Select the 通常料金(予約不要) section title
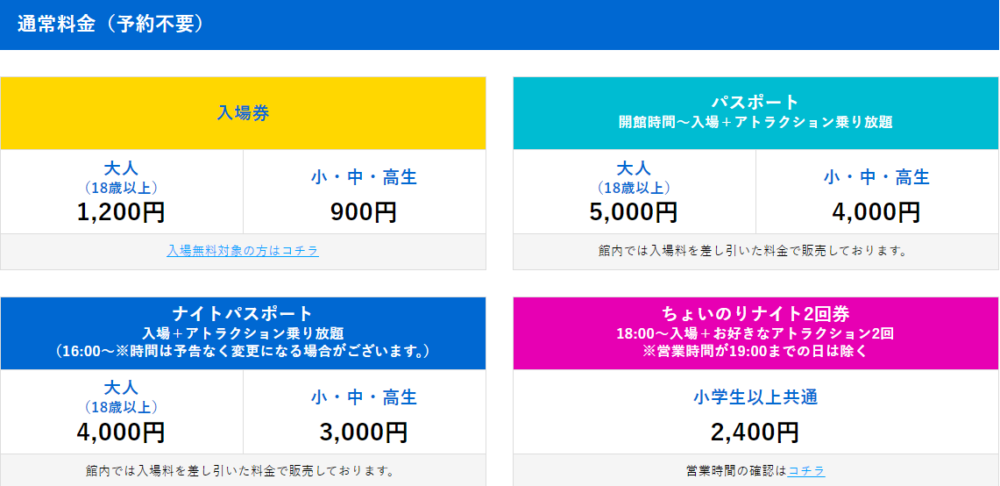Image resolution: width=1000 pixels, height=486 pixels. click(110, 24)
